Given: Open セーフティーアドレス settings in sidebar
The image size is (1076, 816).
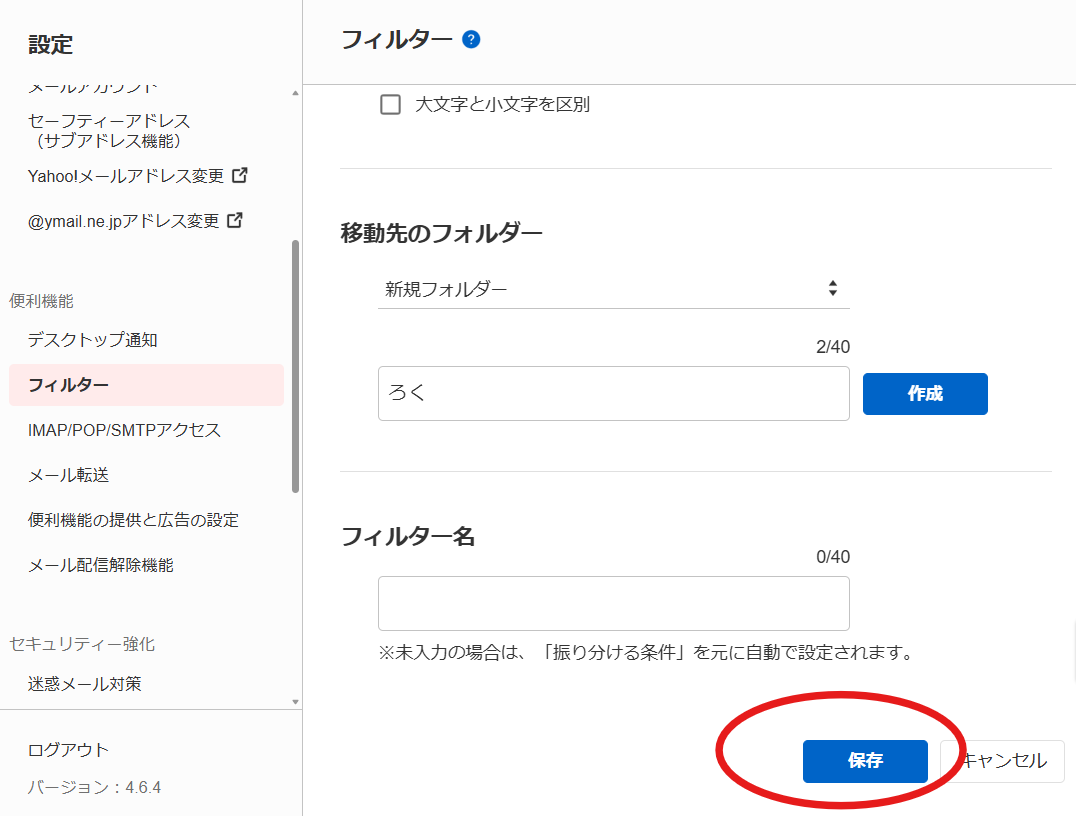Looking at the screenshot, I should (108, 130).
